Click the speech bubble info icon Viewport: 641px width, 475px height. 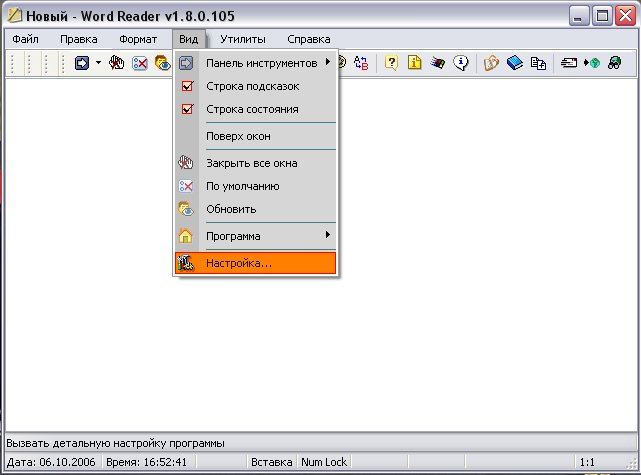coord(461,63)
